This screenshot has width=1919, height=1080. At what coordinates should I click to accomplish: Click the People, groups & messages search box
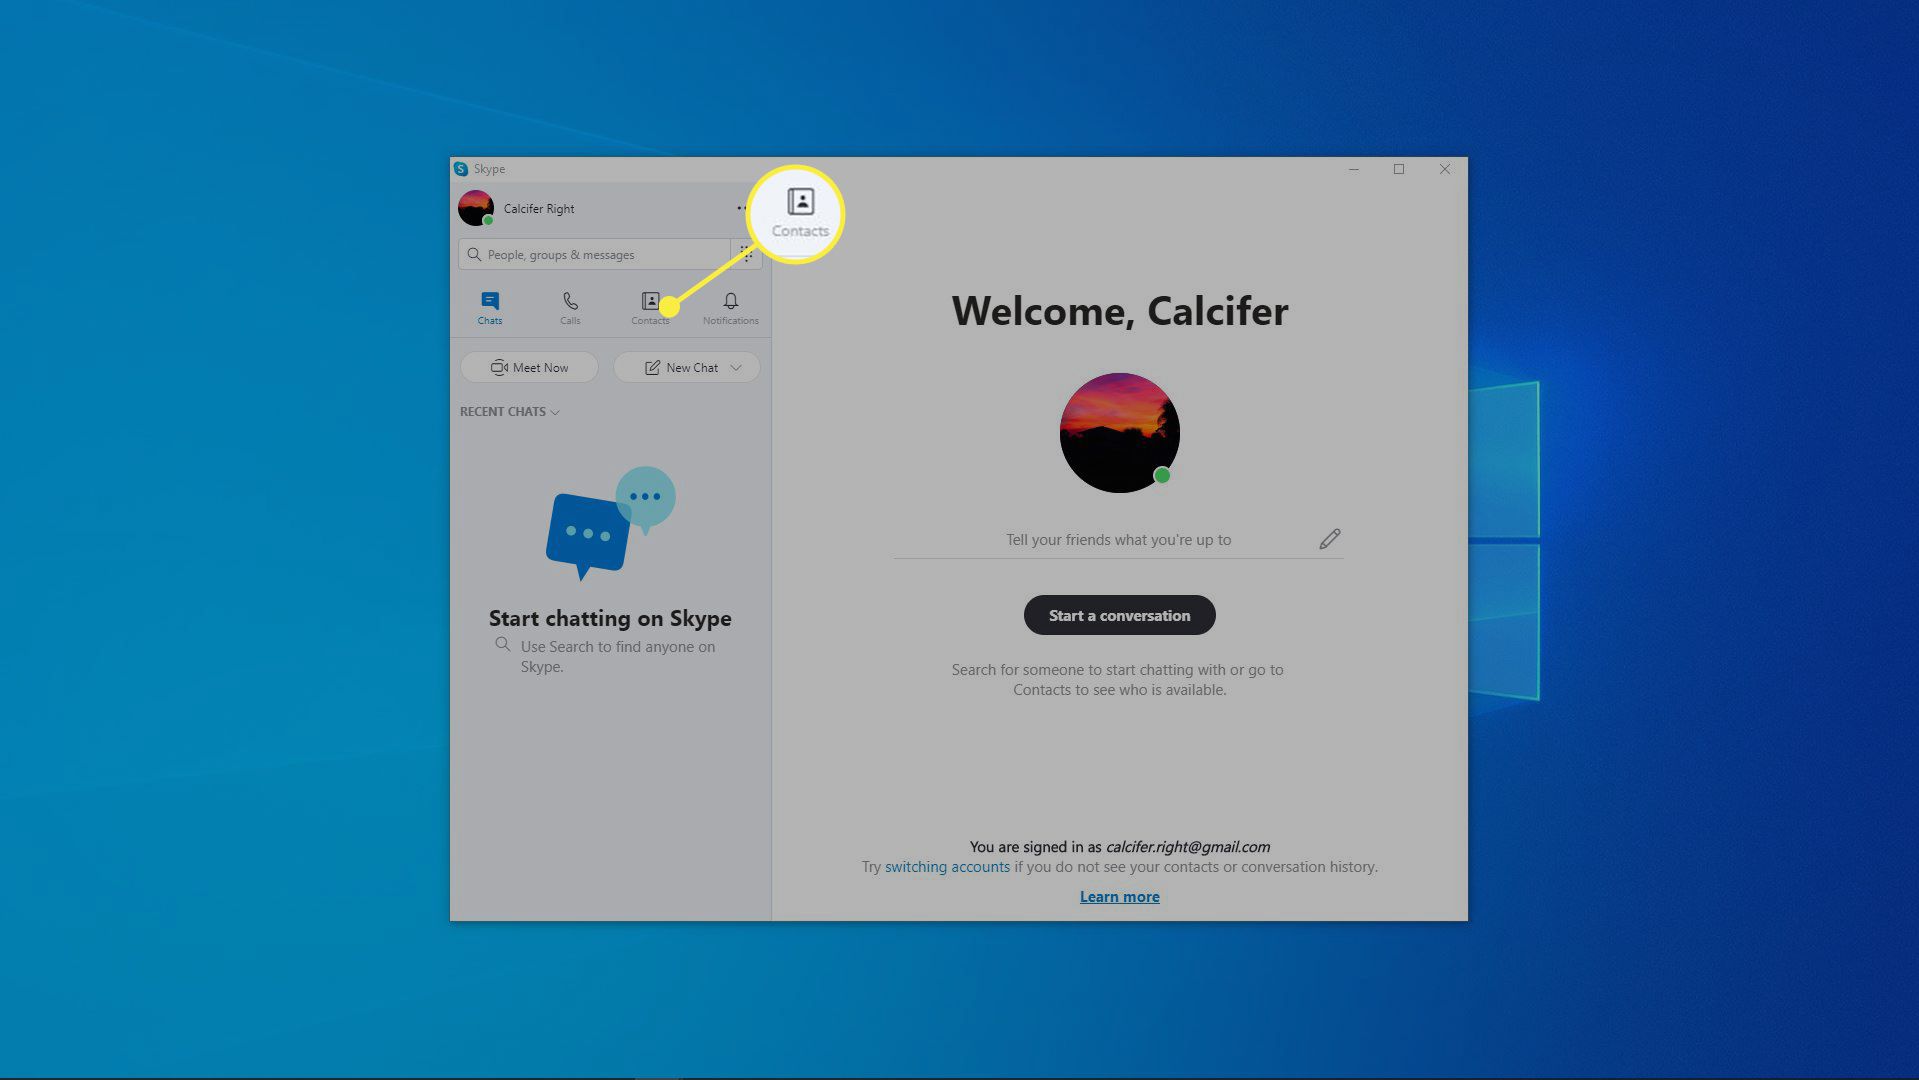595,255
